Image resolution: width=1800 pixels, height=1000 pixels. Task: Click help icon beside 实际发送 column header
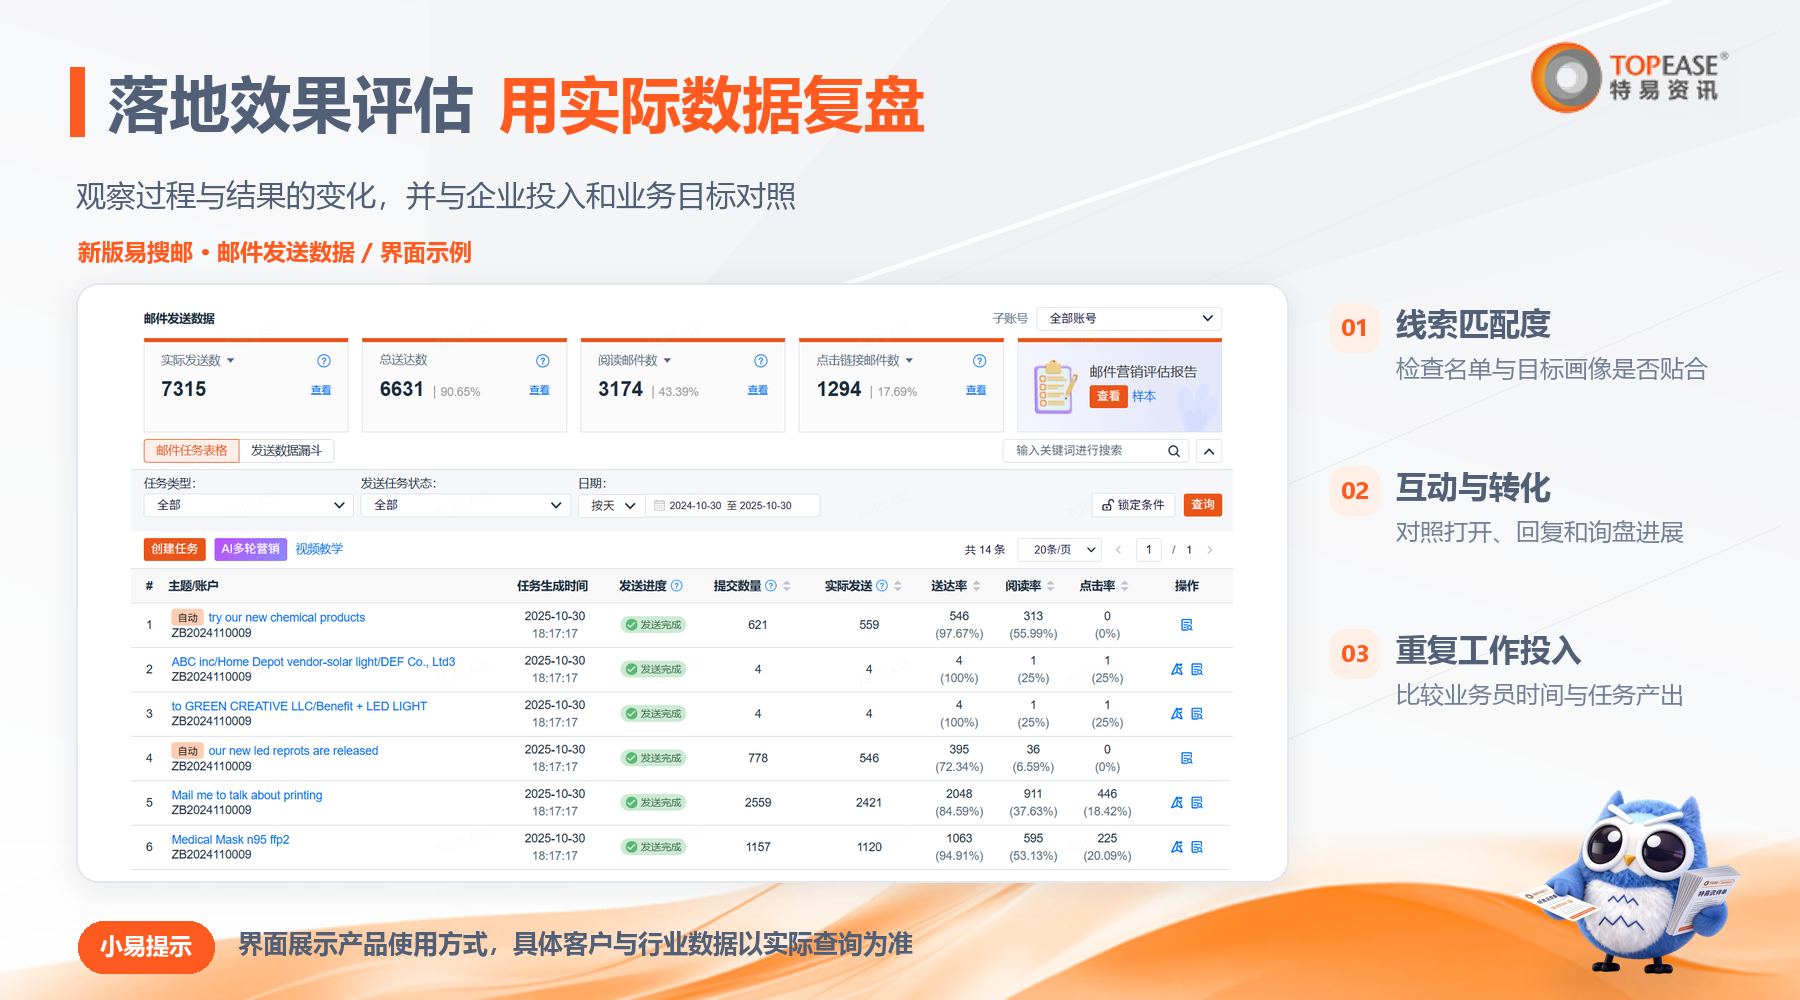882,586
